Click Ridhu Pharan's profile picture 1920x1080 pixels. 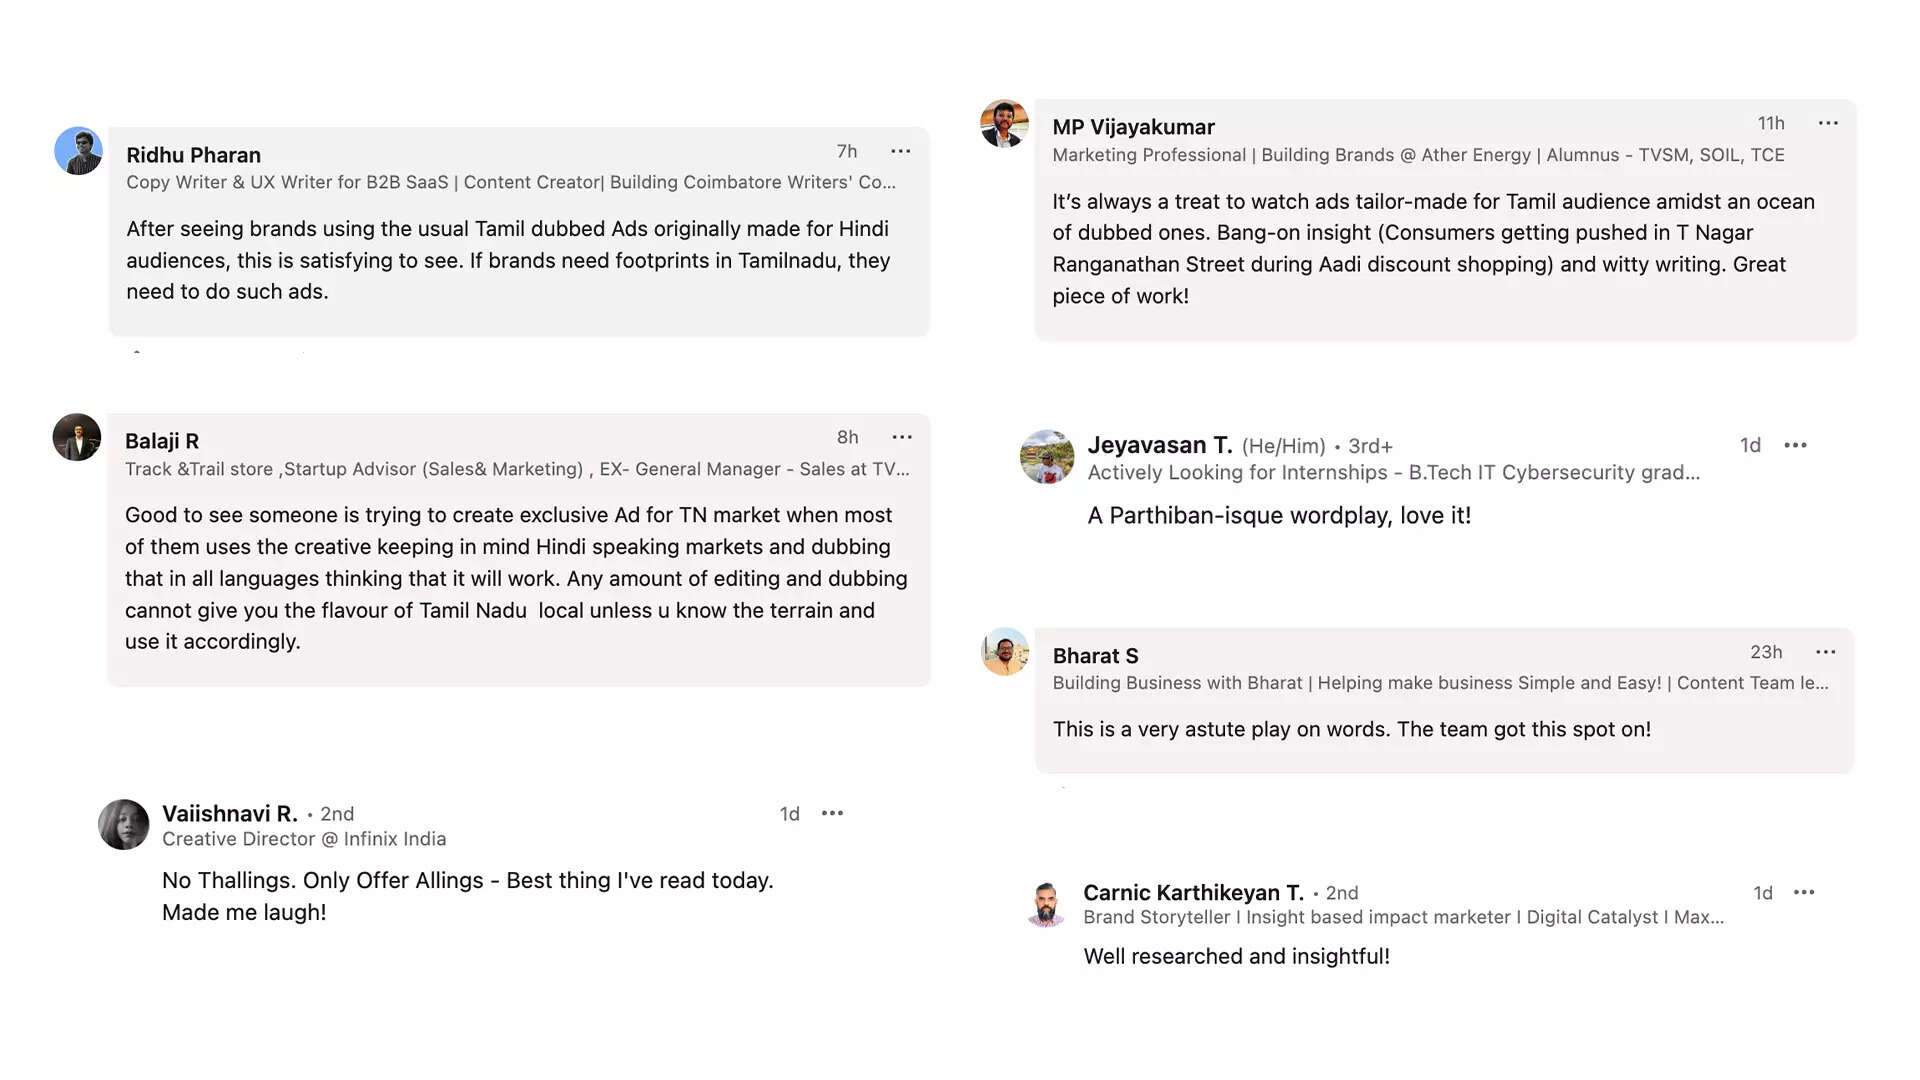tap(78, 151)
